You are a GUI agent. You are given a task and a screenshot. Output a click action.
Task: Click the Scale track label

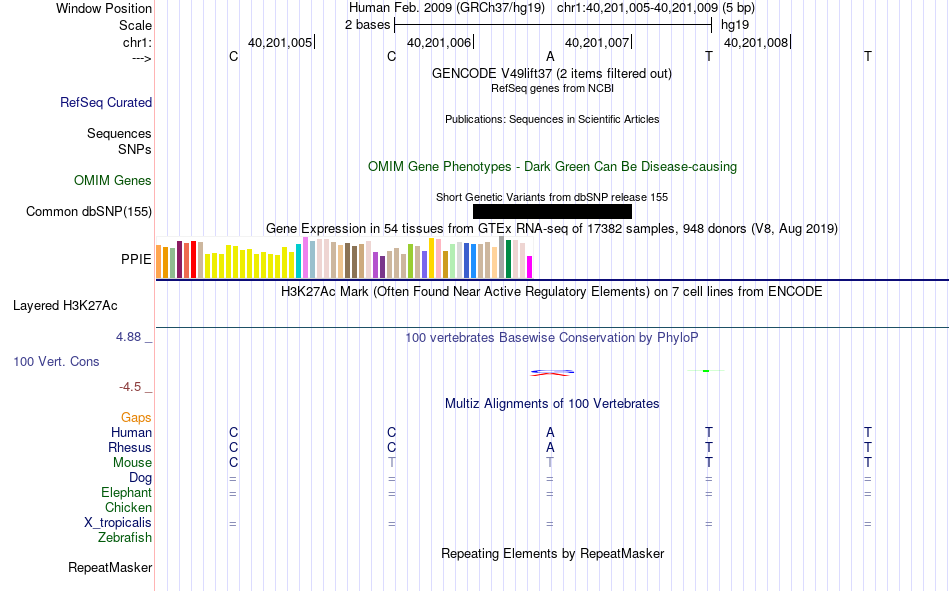[136, 25]
